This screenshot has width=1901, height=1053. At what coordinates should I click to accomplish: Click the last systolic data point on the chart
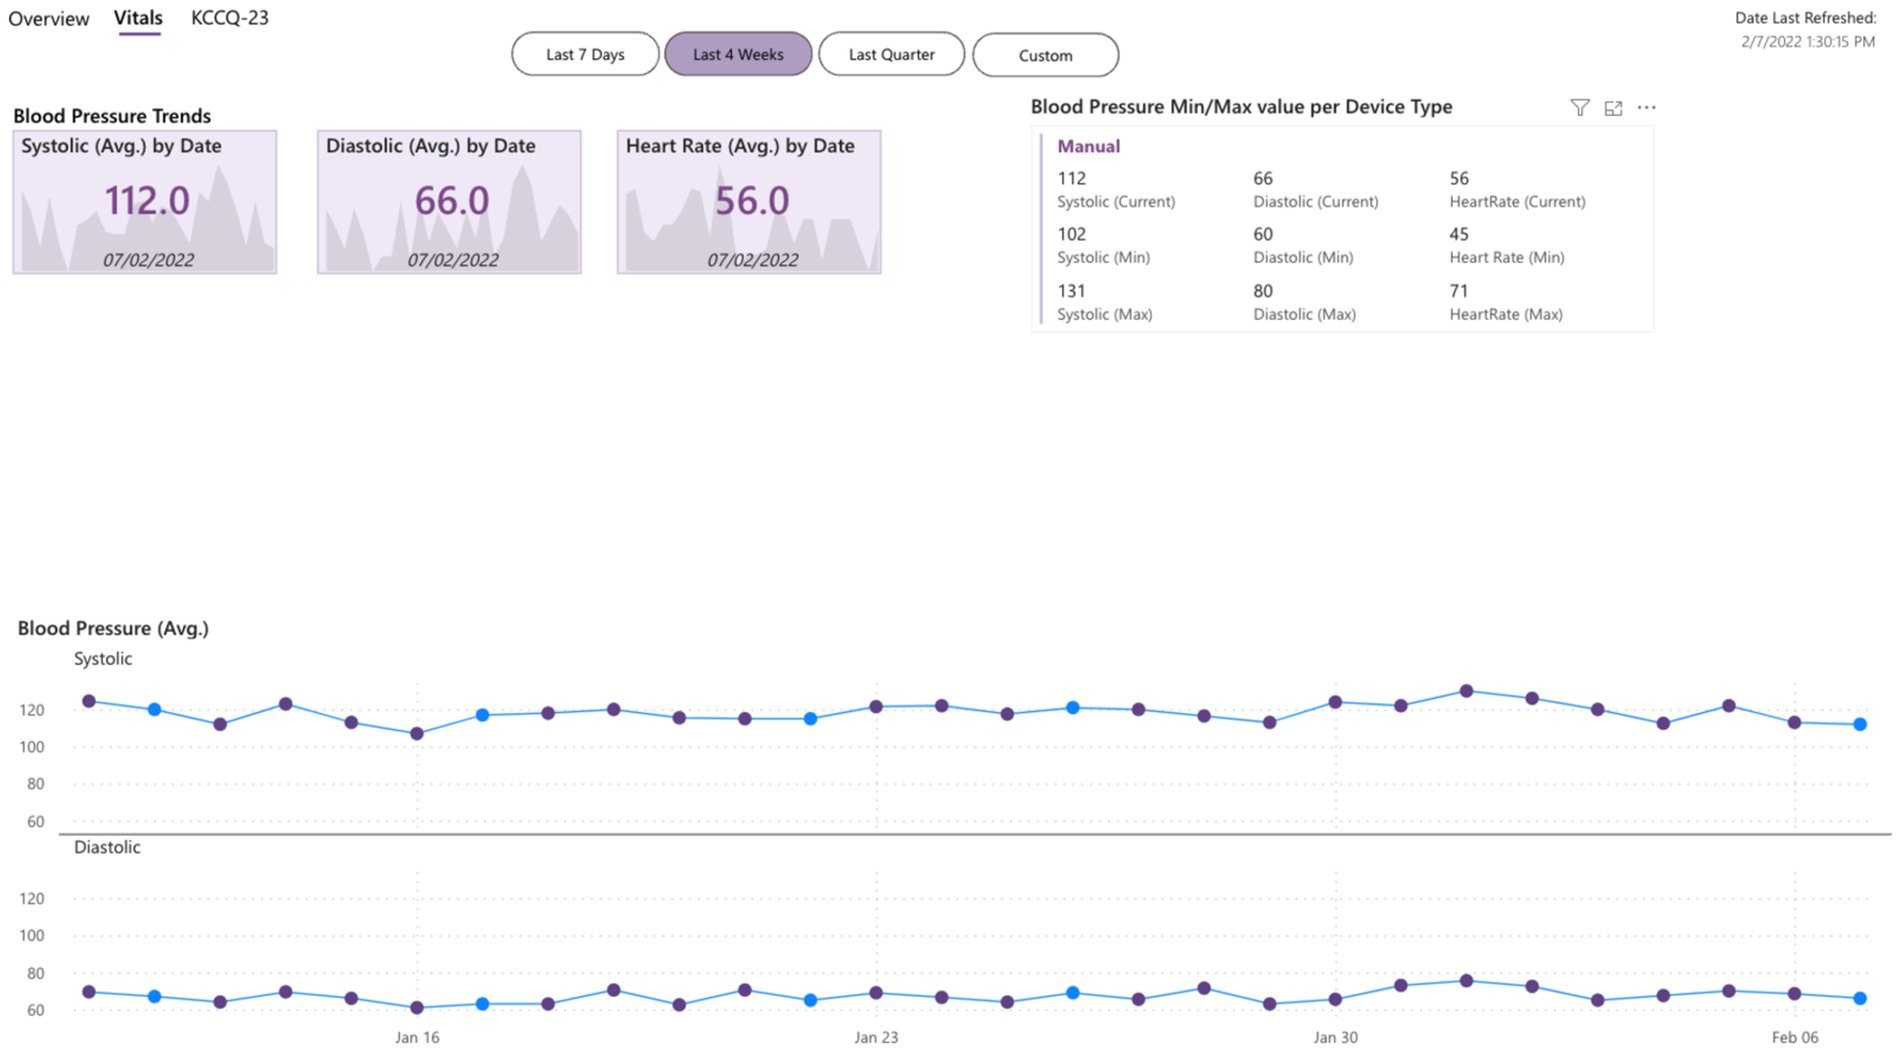click(x=1860, y=724)
